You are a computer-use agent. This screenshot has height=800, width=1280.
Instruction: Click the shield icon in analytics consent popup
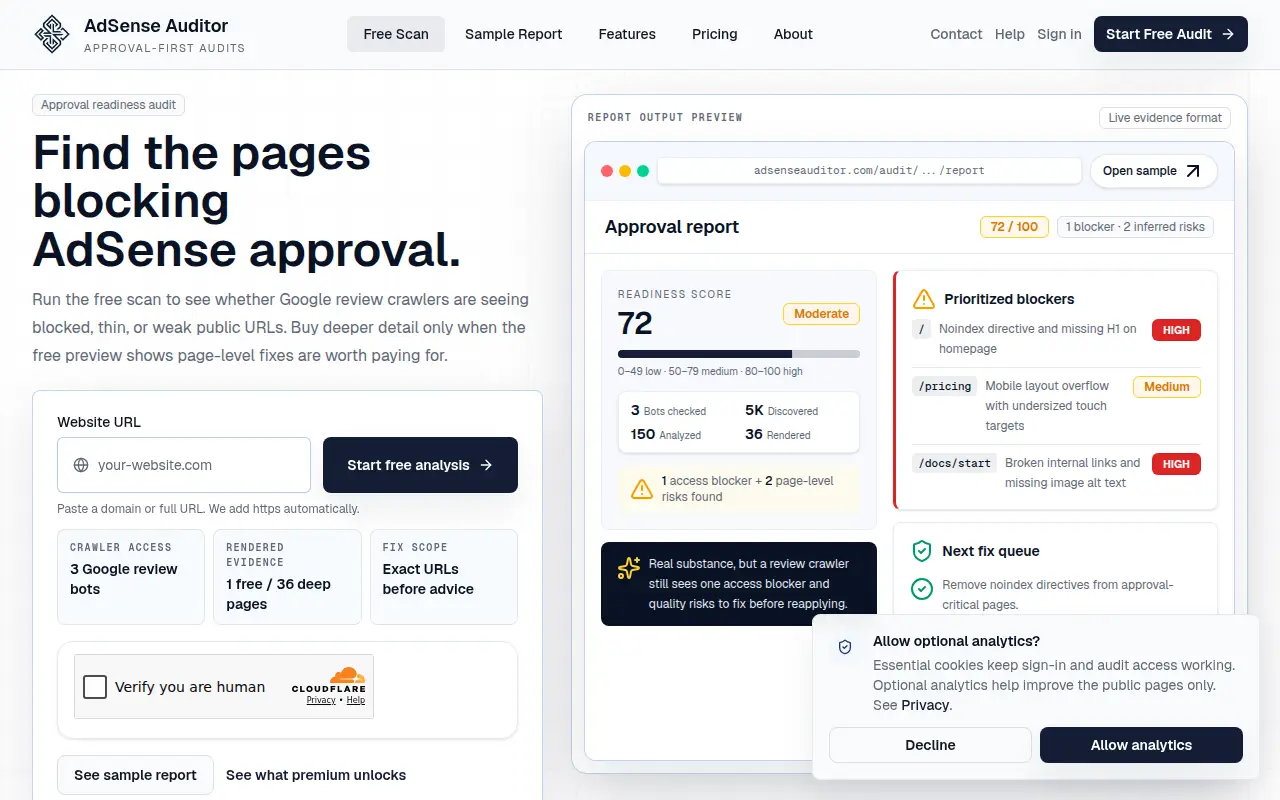(x=845, y=647)
